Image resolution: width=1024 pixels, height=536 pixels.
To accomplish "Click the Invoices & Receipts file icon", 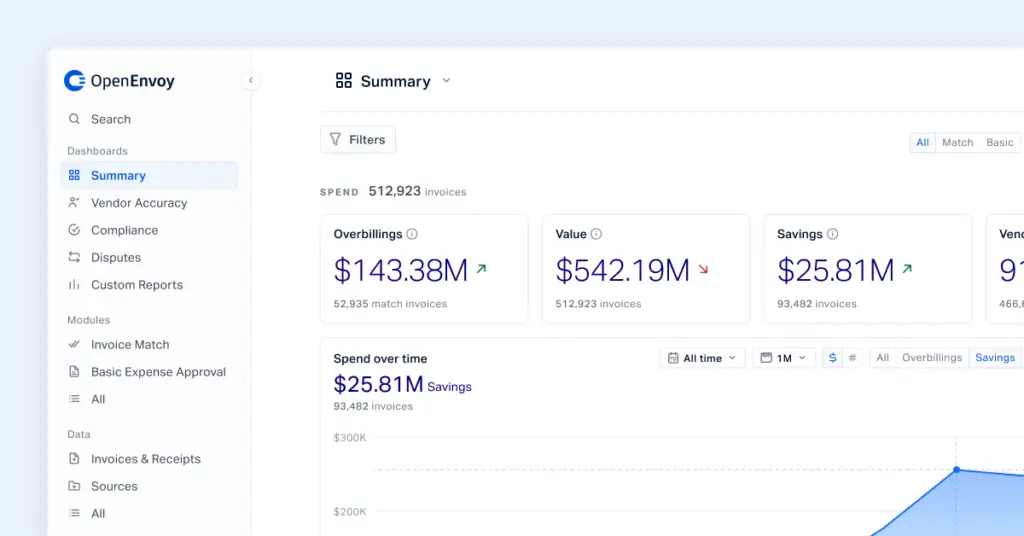I will coord(74,458).
